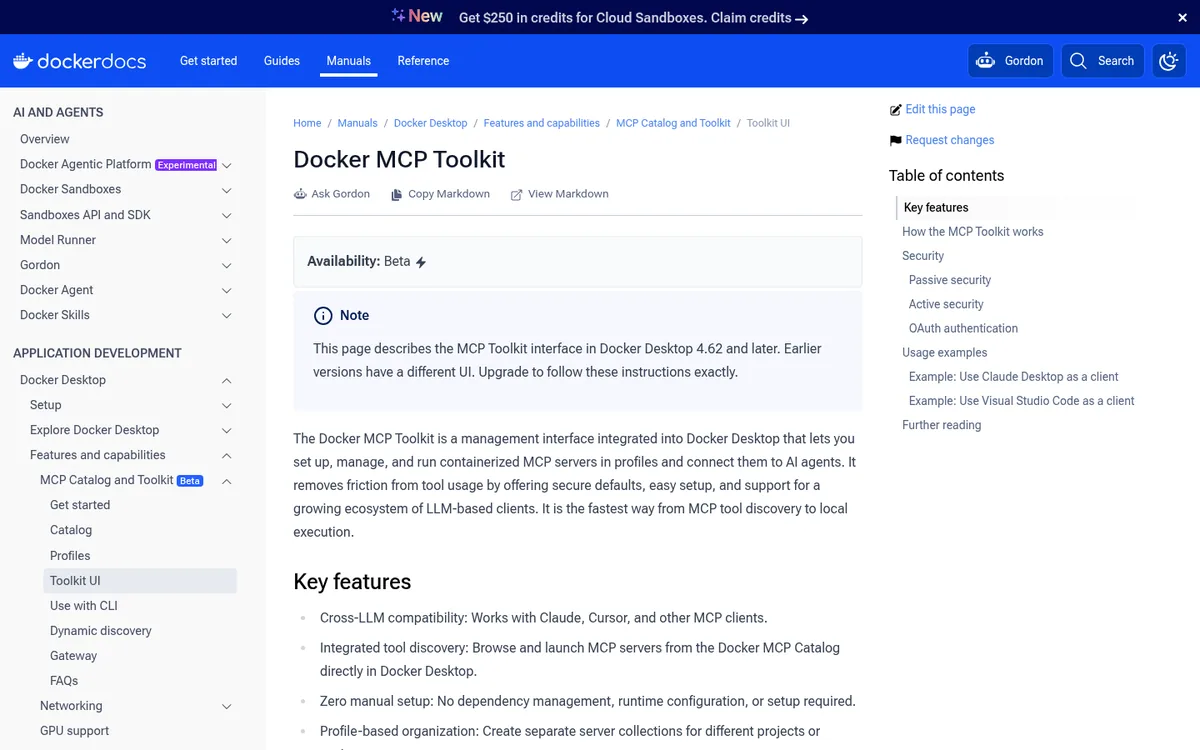Collapse the Docker Desktop section chevron
Image resolution: width=1200 pixels, height=750 pixels.
227,380
